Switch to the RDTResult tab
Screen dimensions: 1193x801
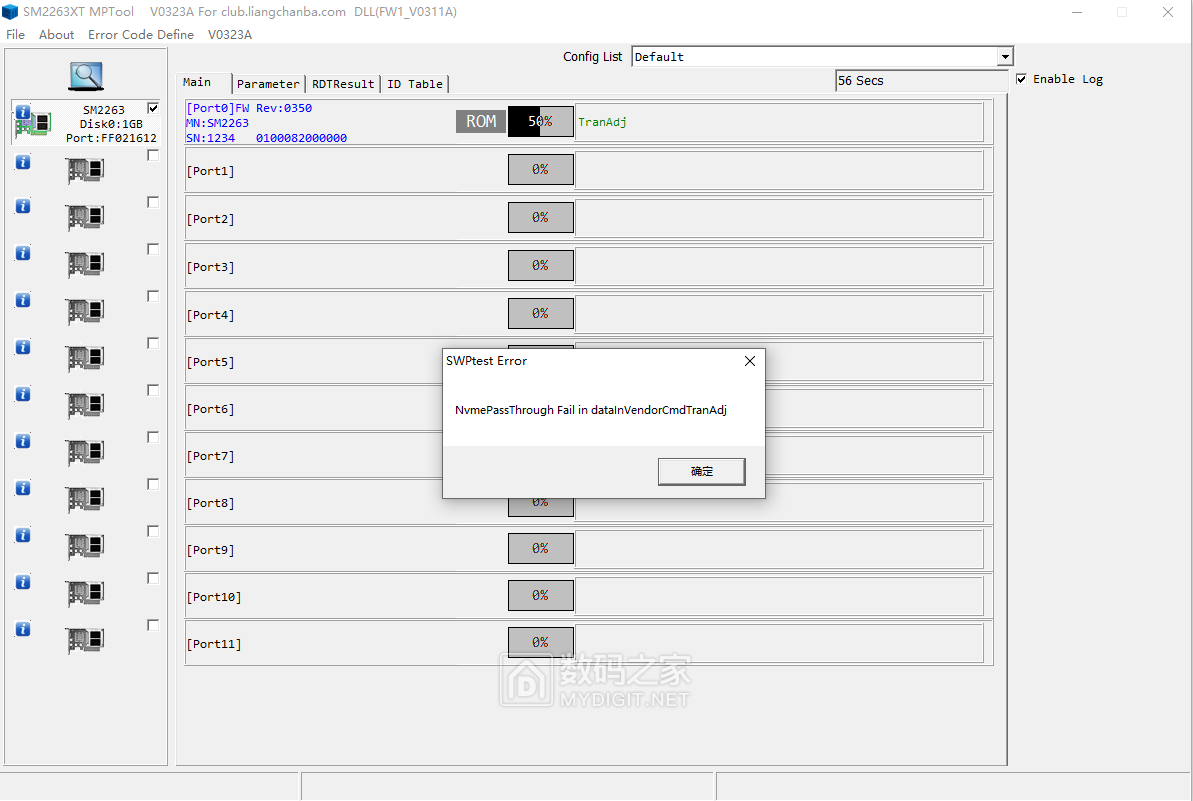pyautogui.click(x=343, y=84)
